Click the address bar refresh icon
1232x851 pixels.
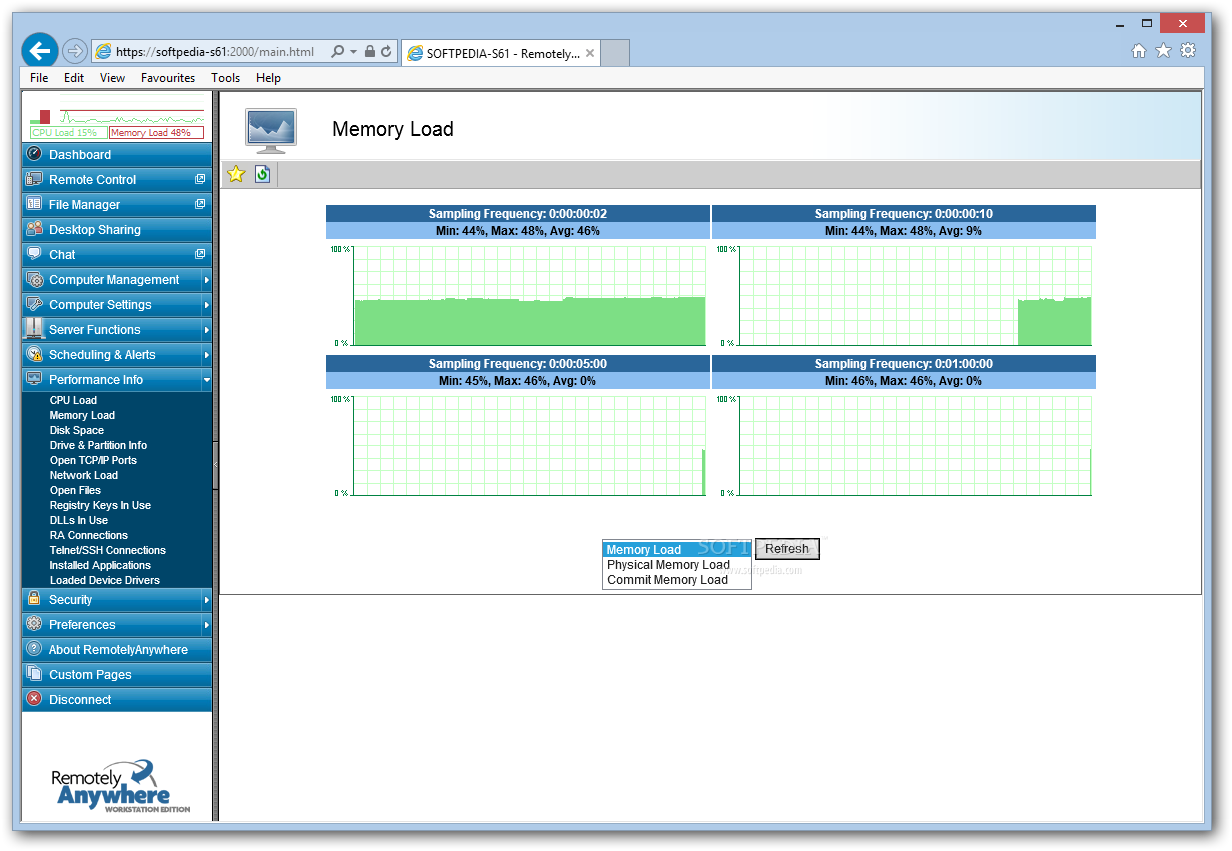[x=386, y=52]
